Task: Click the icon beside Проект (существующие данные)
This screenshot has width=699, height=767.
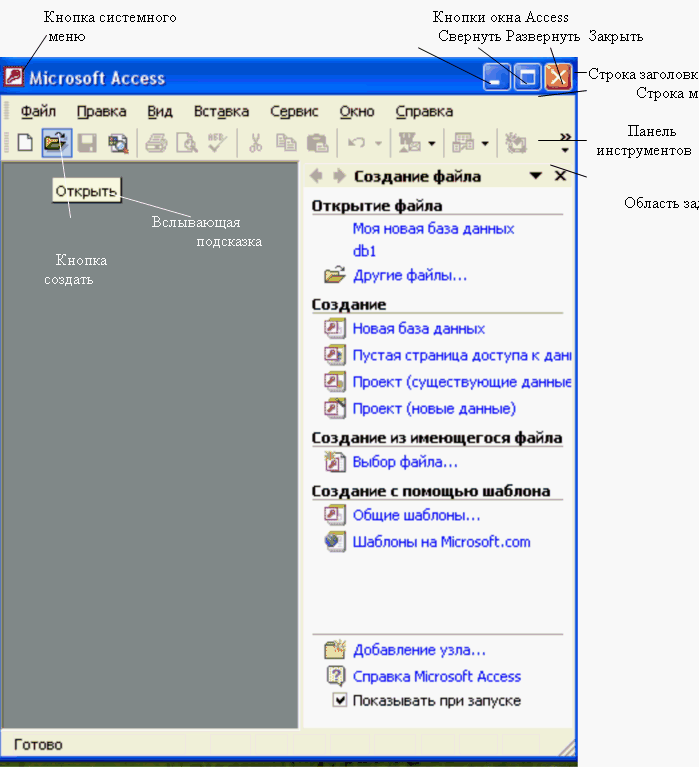Action: tap(335, 382)
